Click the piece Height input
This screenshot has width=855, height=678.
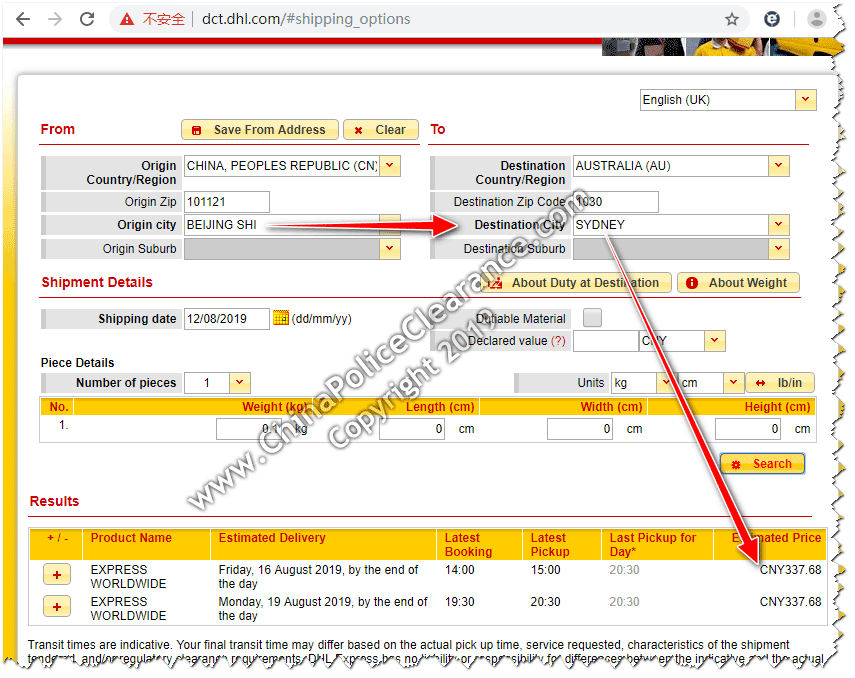click(x=748, y=429)
